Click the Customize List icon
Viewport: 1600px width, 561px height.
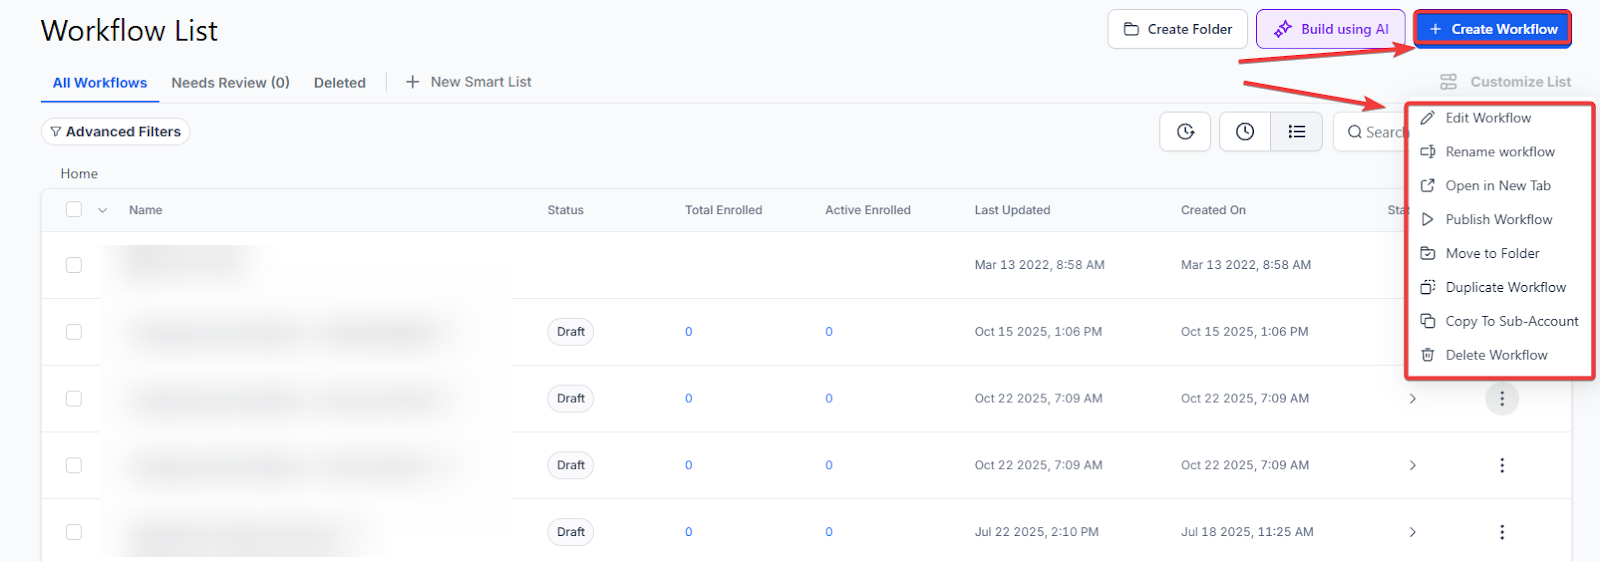1448,82
